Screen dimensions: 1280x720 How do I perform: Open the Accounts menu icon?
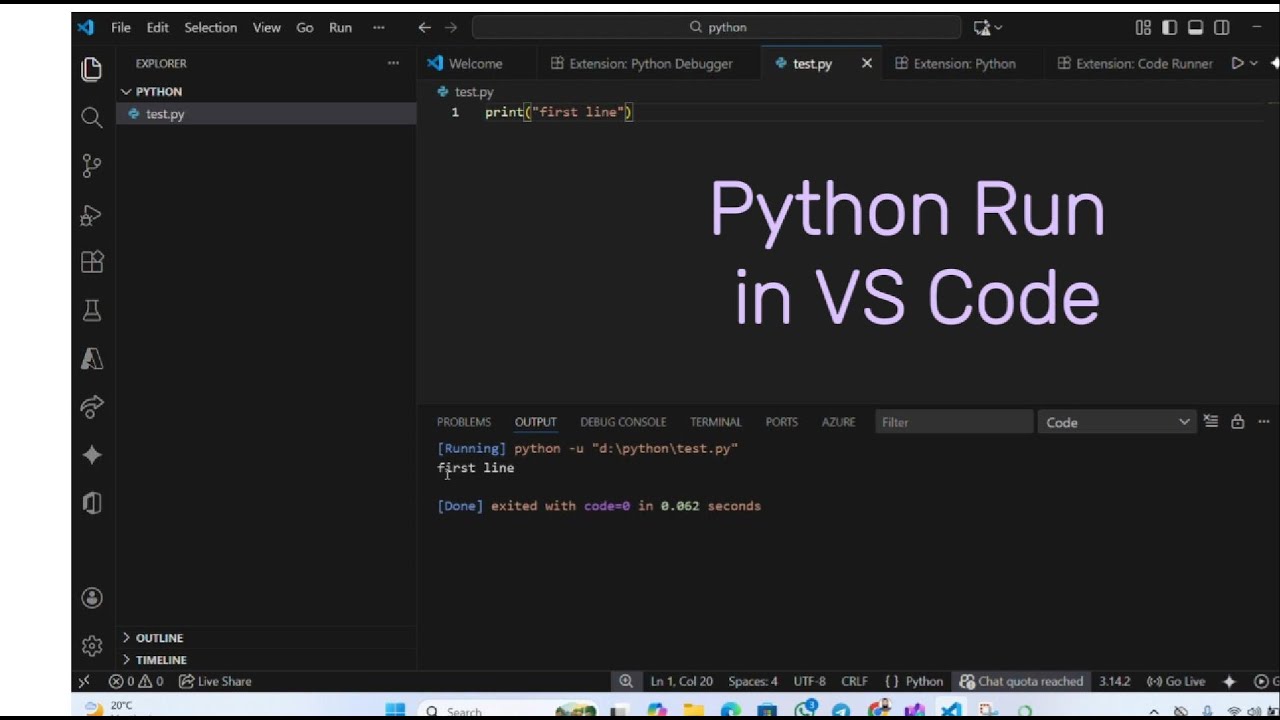coord(92,598)
